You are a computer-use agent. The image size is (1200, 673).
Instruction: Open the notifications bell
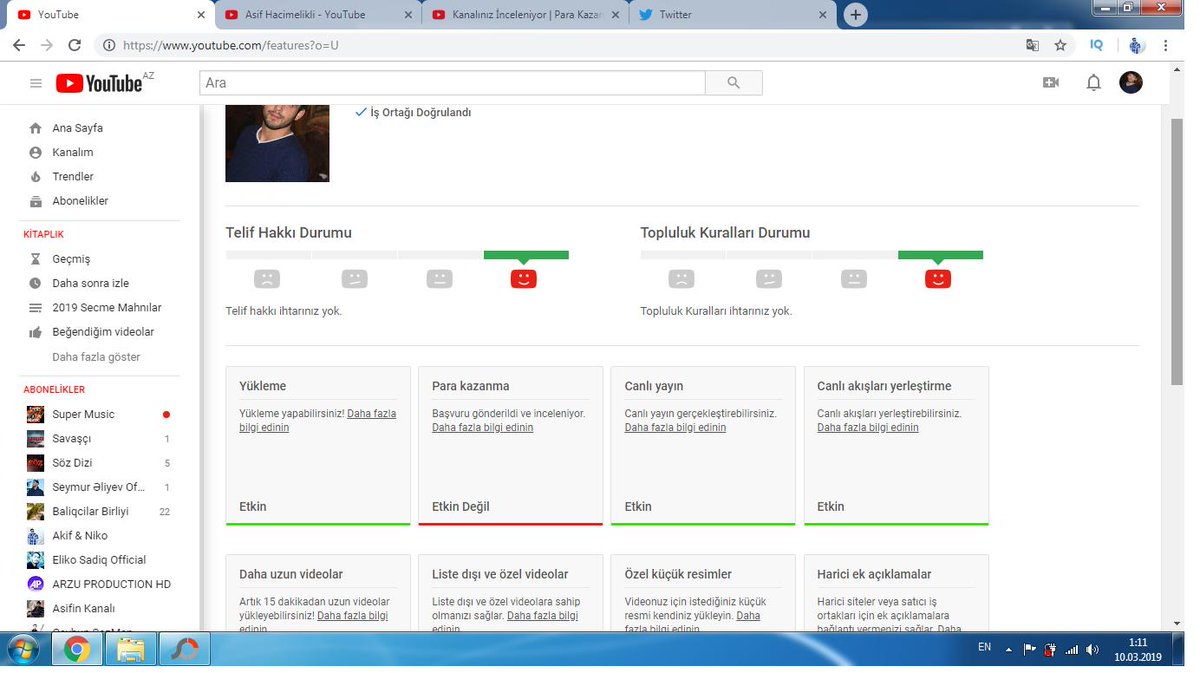1093,83
